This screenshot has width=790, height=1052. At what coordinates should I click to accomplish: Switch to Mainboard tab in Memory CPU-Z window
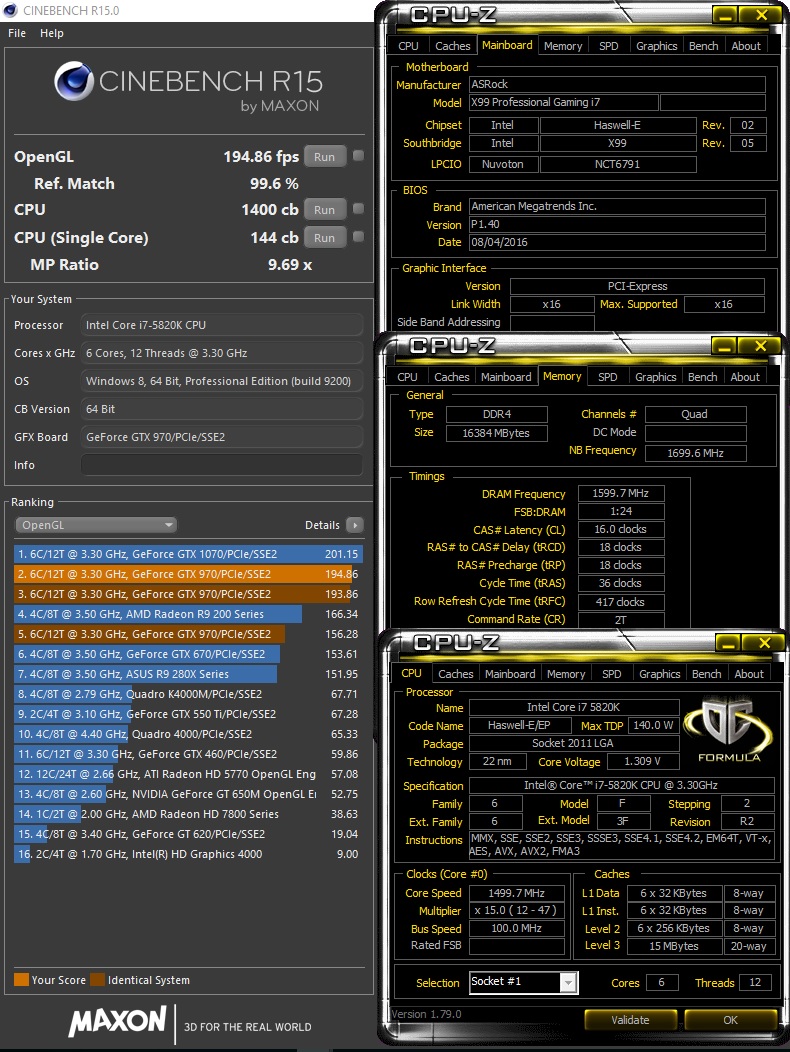(506, 377)
